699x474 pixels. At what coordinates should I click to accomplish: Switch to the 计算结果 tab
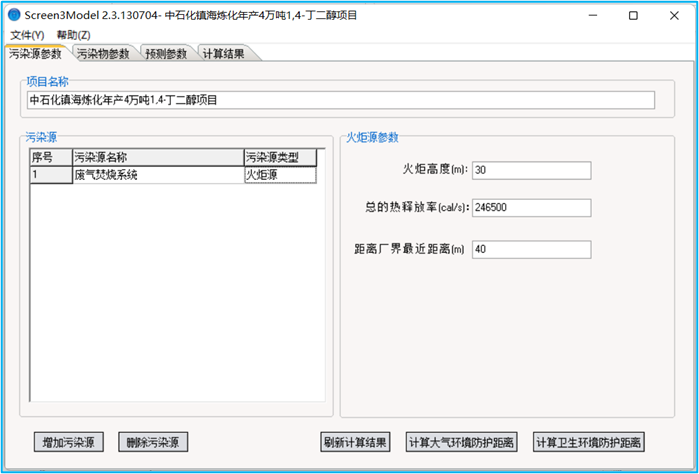pyautogui.click(x=223, y=54)
